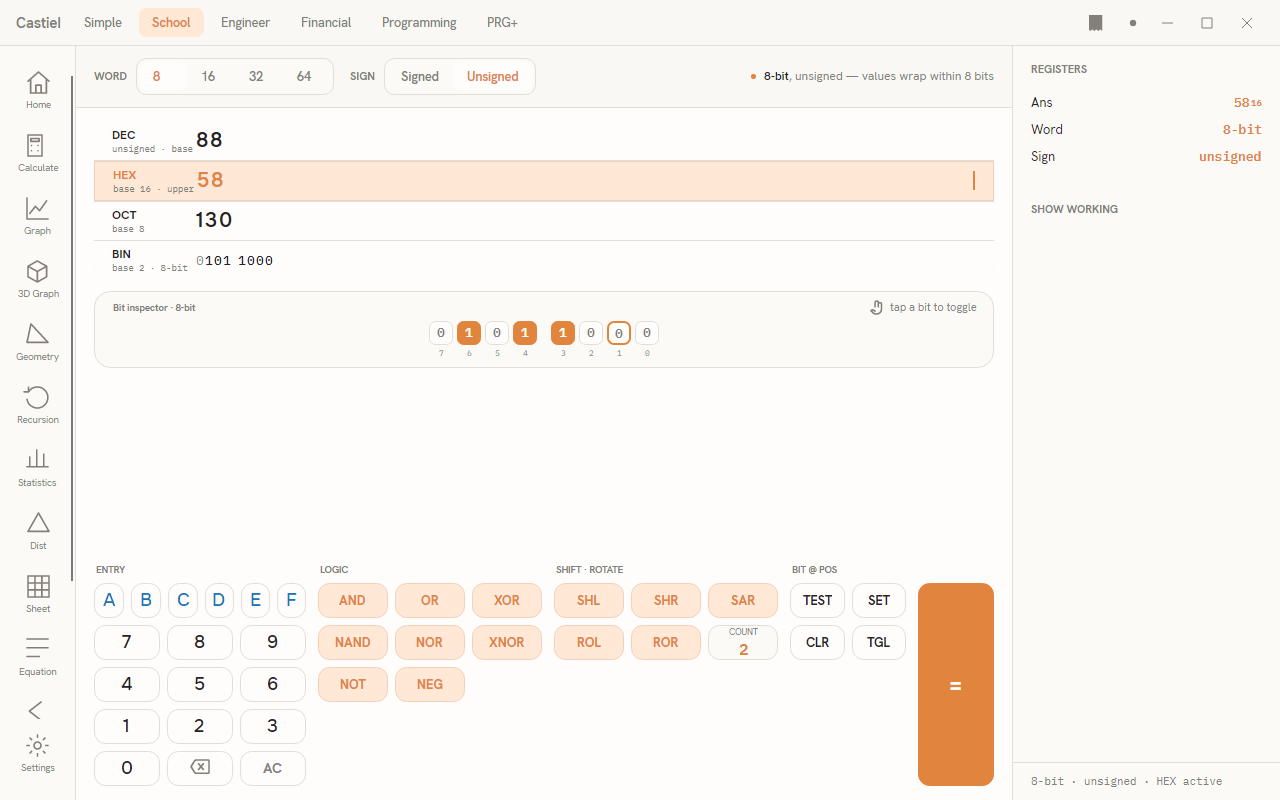The image size is (1280, 800).
Task: Click the orange equals button
Action: pos(956,684)
